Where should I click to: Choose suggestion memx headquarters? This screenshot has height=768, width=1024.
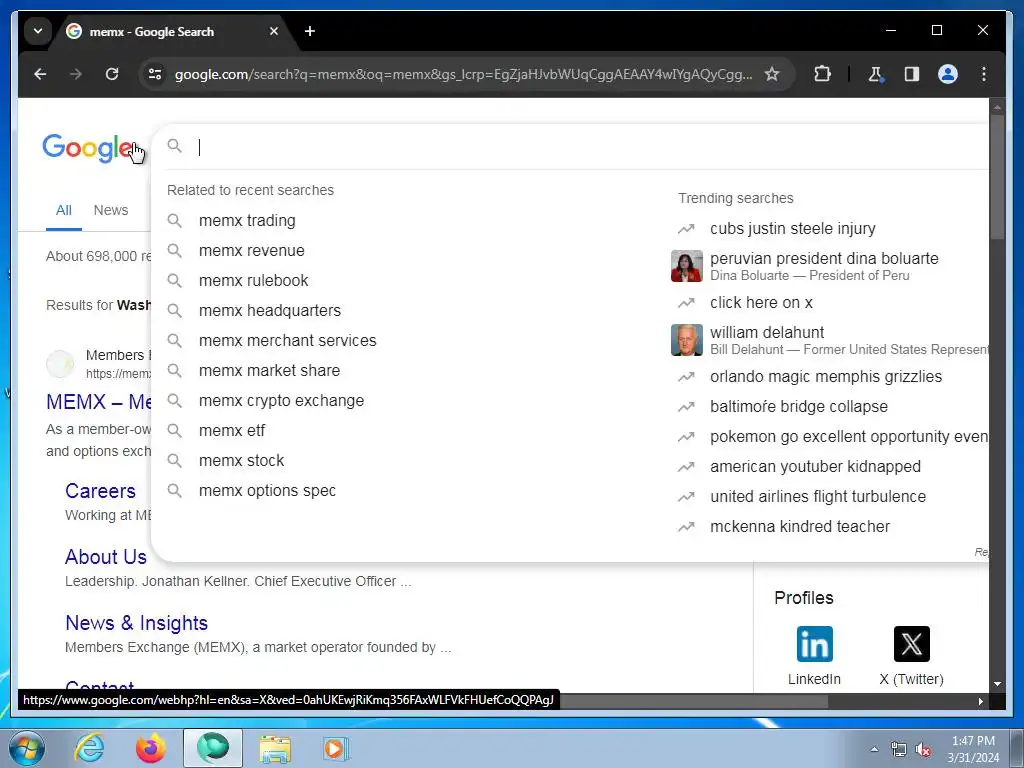pos(270,311)
